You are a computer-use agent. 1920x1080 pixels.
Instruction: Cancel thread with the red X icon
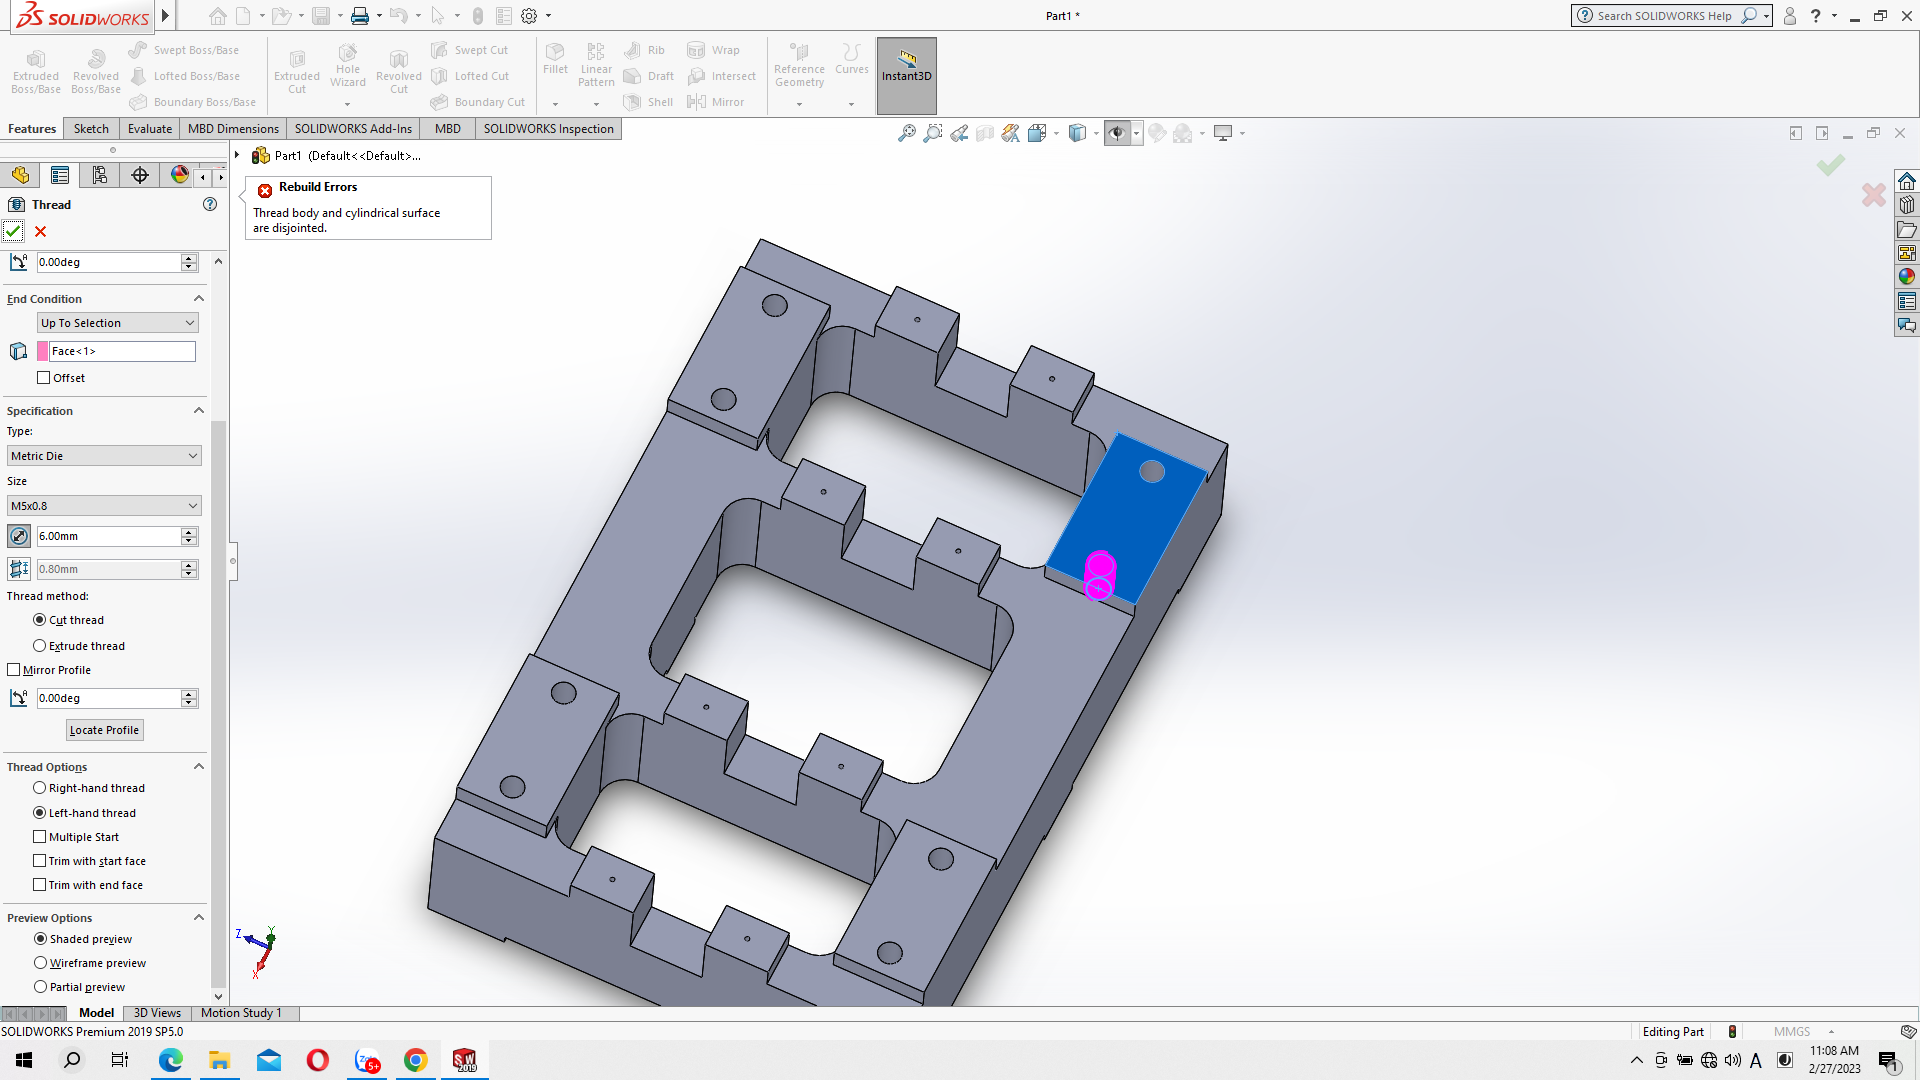41,231
